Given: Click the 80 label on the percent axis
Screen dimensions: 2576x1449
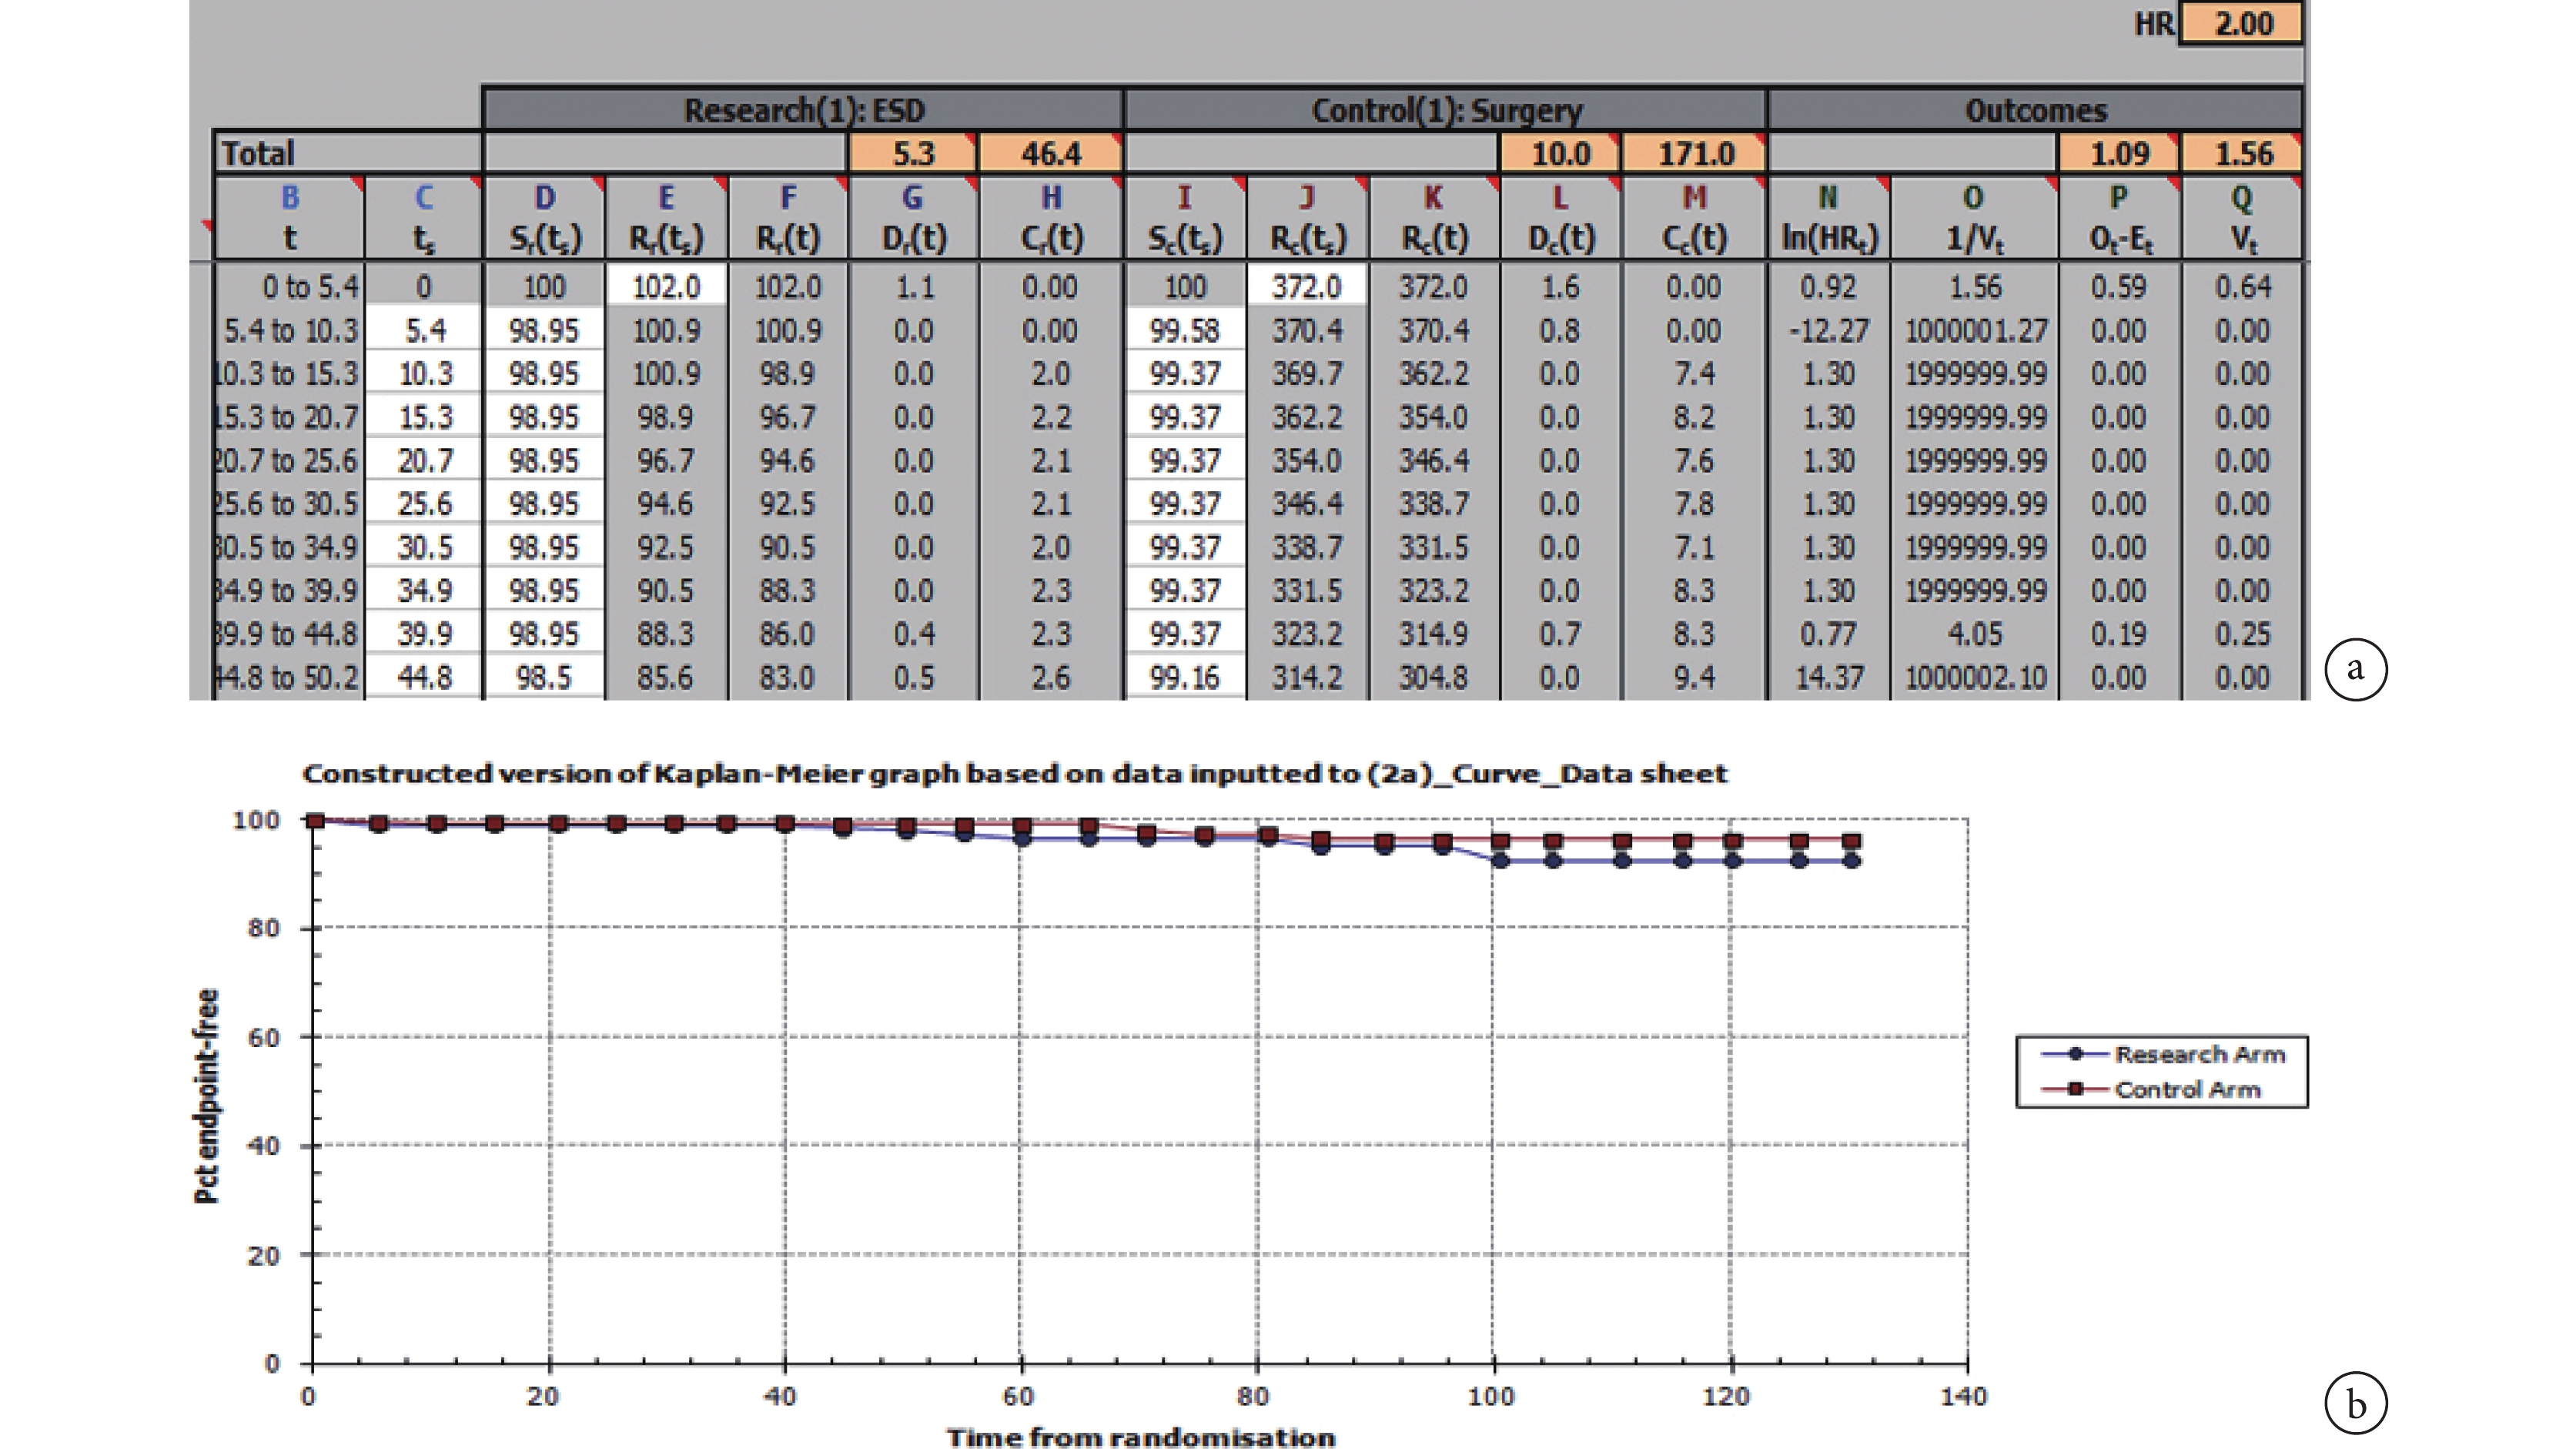Looking at the screenshot, I should pyautogui.click(x=264, y=928).
